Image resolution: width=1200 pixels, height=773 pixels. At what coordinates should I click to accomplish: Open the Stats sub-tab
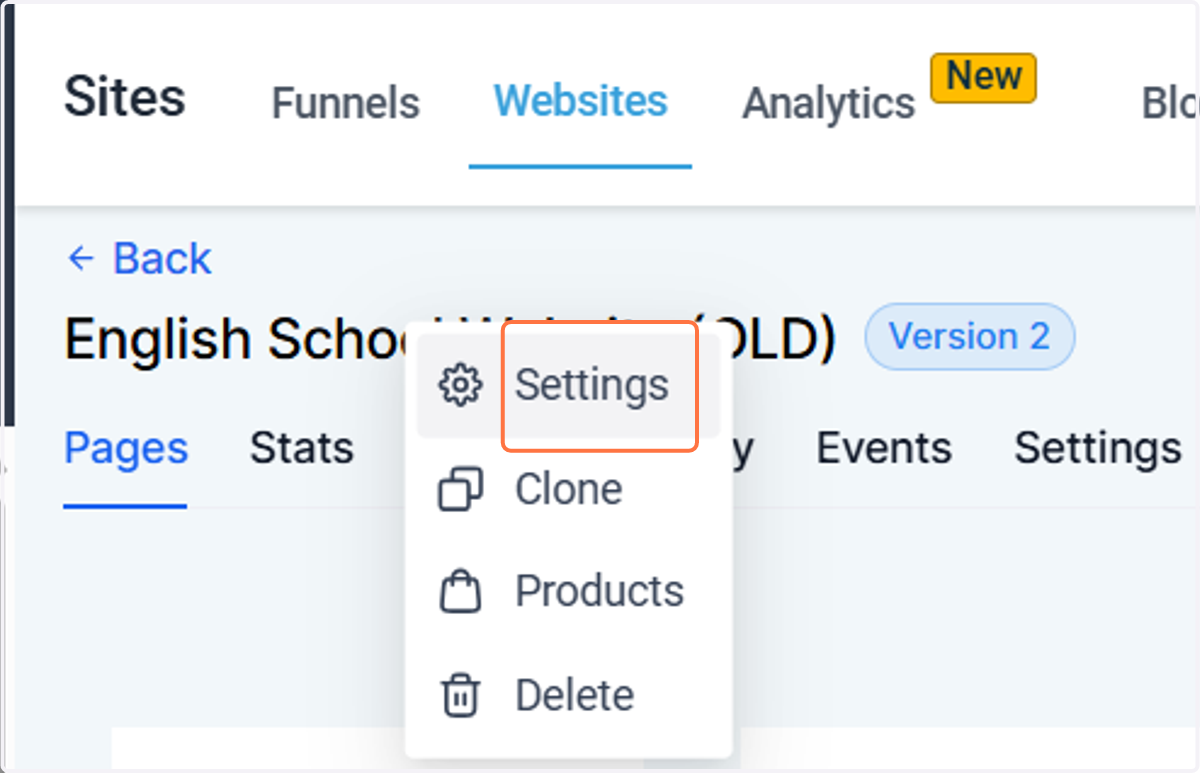[302, 449]
